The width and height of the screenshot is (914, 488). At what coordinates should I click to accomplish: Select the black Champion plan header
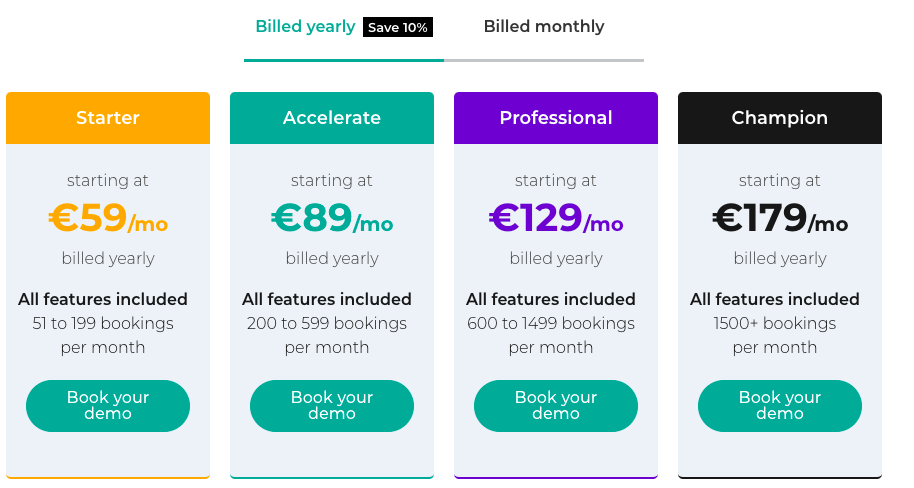click(779, 118)
